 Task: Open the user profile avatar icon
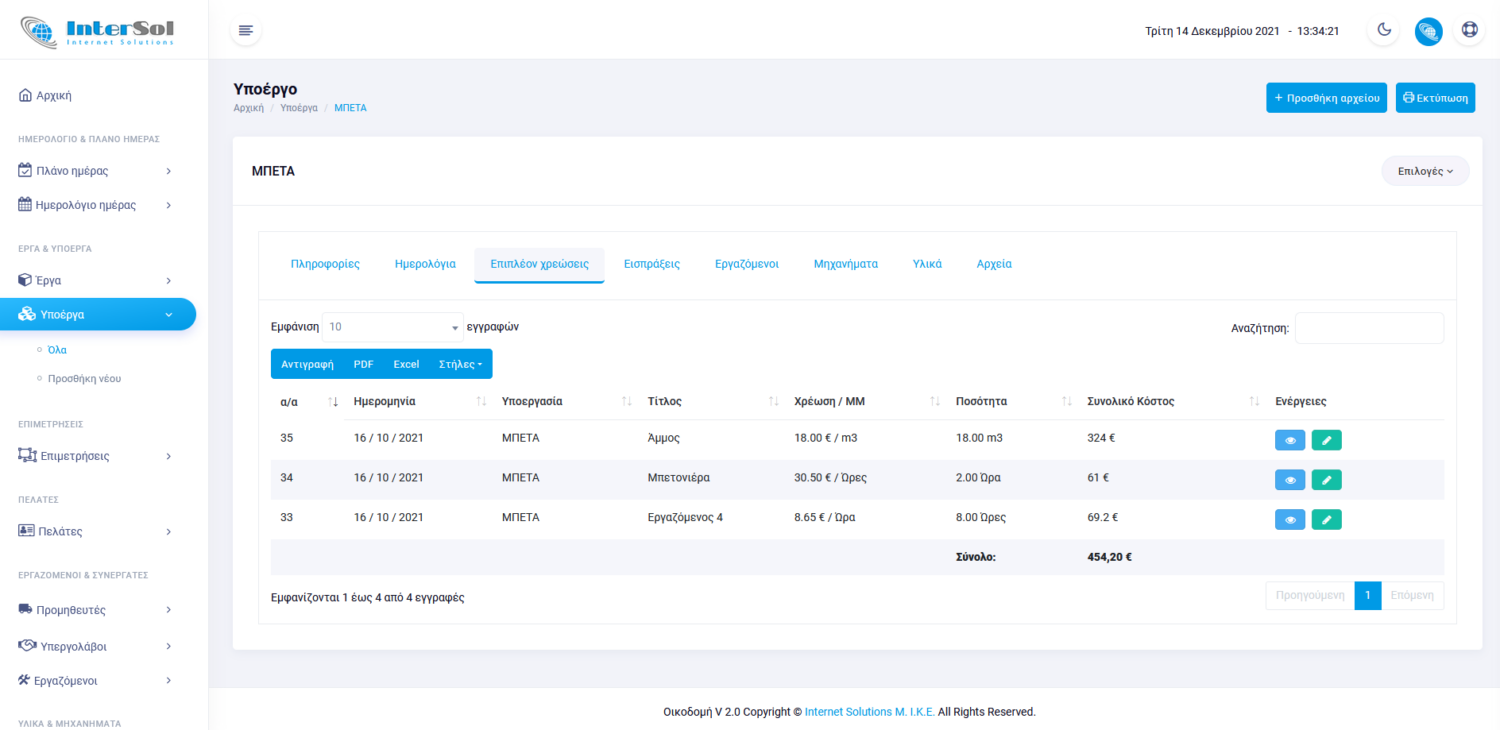tap(1428, 31)
